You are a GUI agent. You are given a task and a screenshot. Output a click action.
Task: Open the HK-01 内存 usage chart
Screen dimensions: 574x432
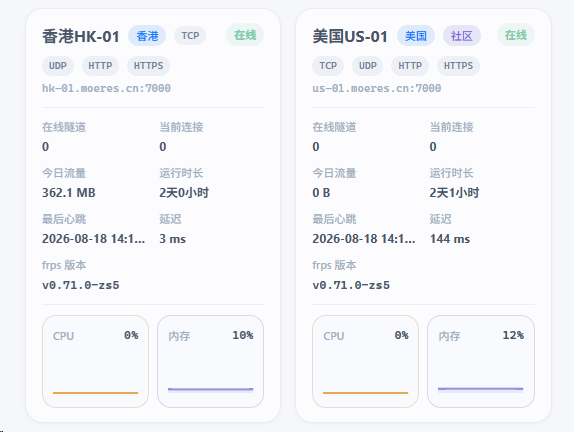[x=210, y=361]
